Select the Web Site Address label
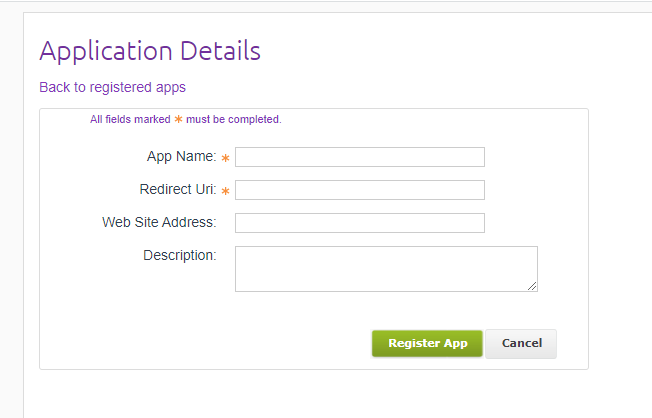This screenshot has width=652, height=418. [159, 222]
